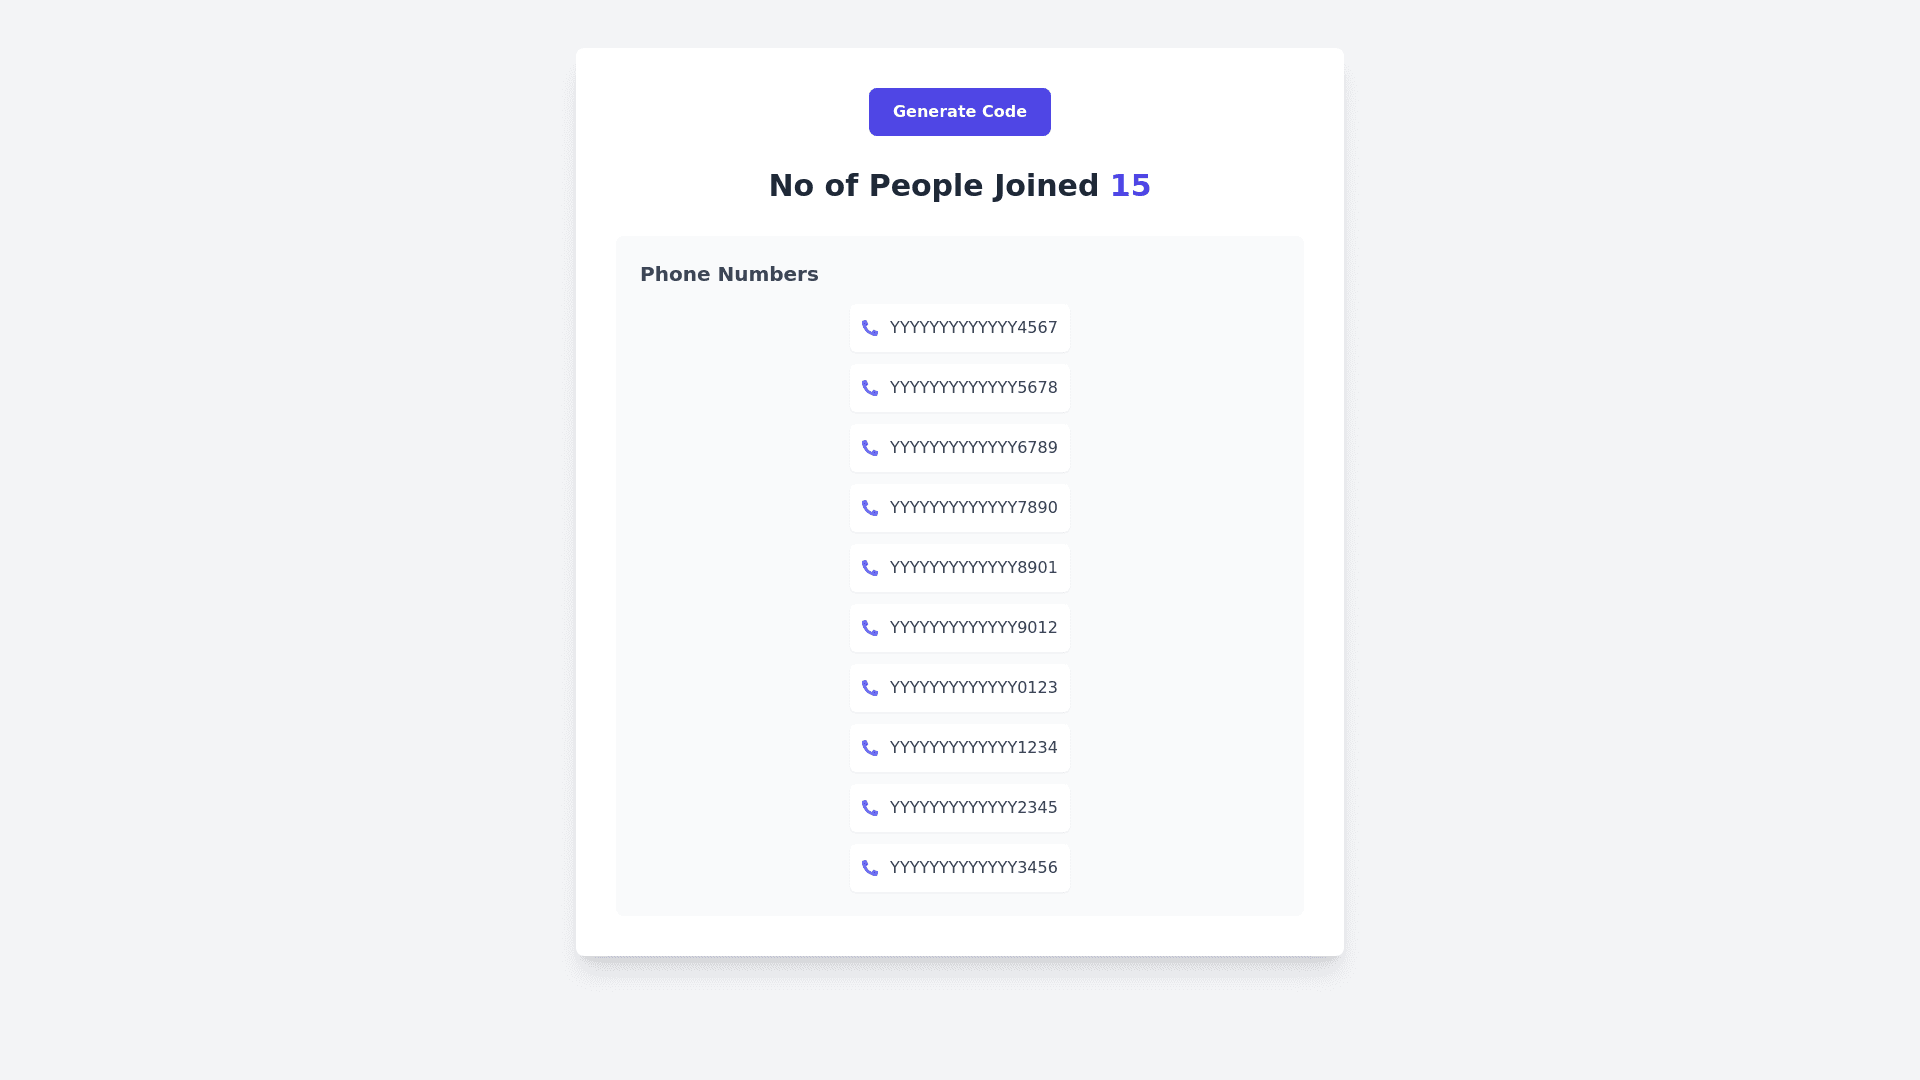Select the phone number text ending in 4567
This screenshot has width=1920, height=1080.
pos(973,328)
